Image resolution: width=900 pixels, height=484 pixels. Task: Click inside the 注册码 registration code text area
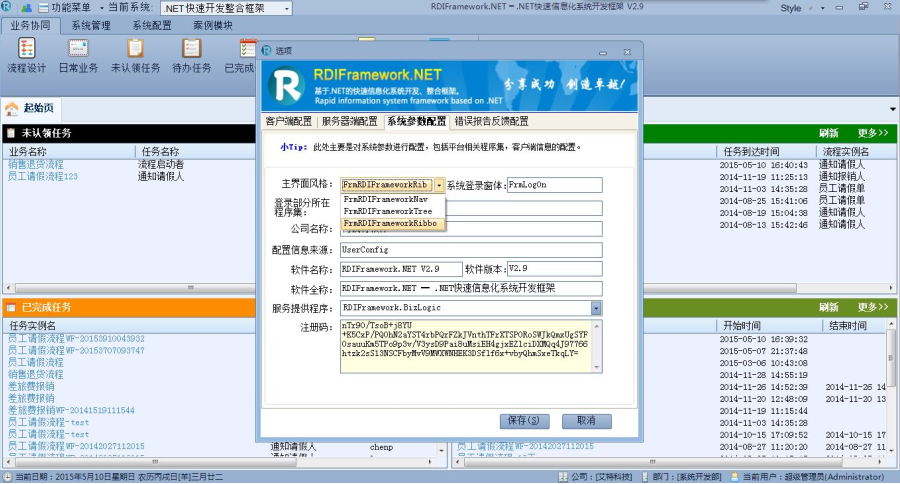(466, 347)
